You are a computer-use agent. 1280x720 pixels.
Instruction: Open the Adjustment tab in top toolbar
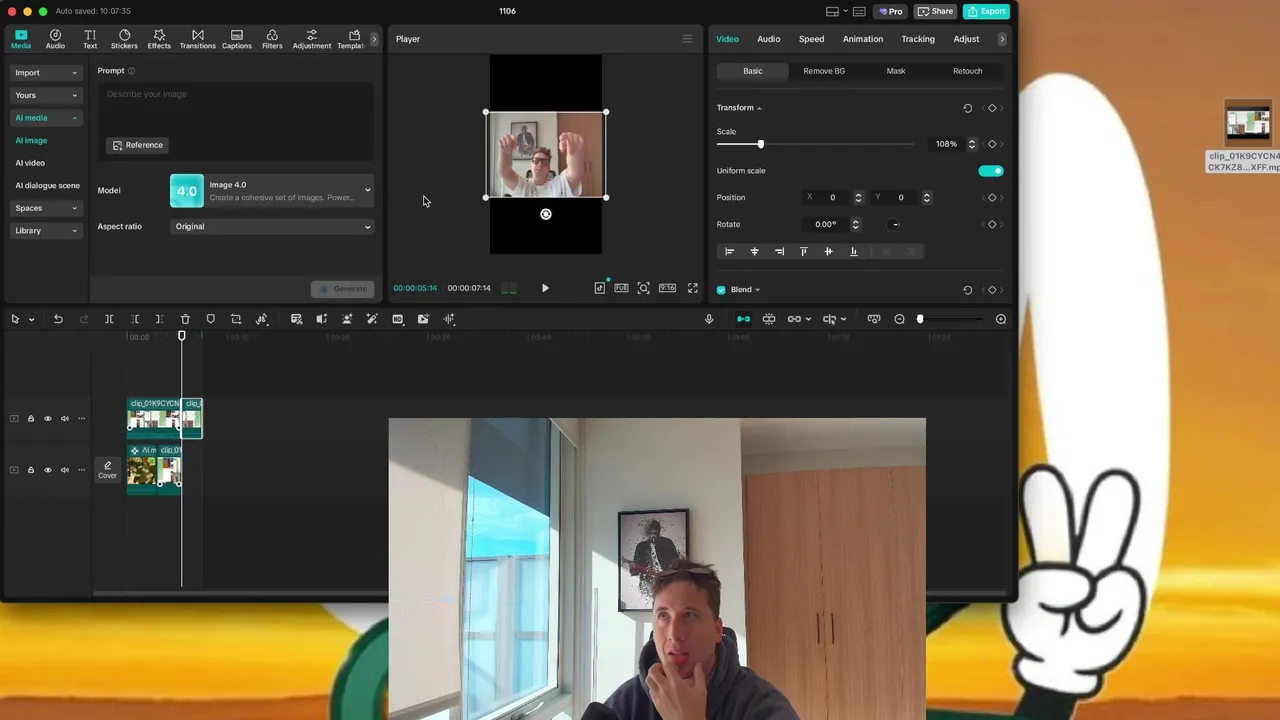pyautogui.click(x=312, y=39)
